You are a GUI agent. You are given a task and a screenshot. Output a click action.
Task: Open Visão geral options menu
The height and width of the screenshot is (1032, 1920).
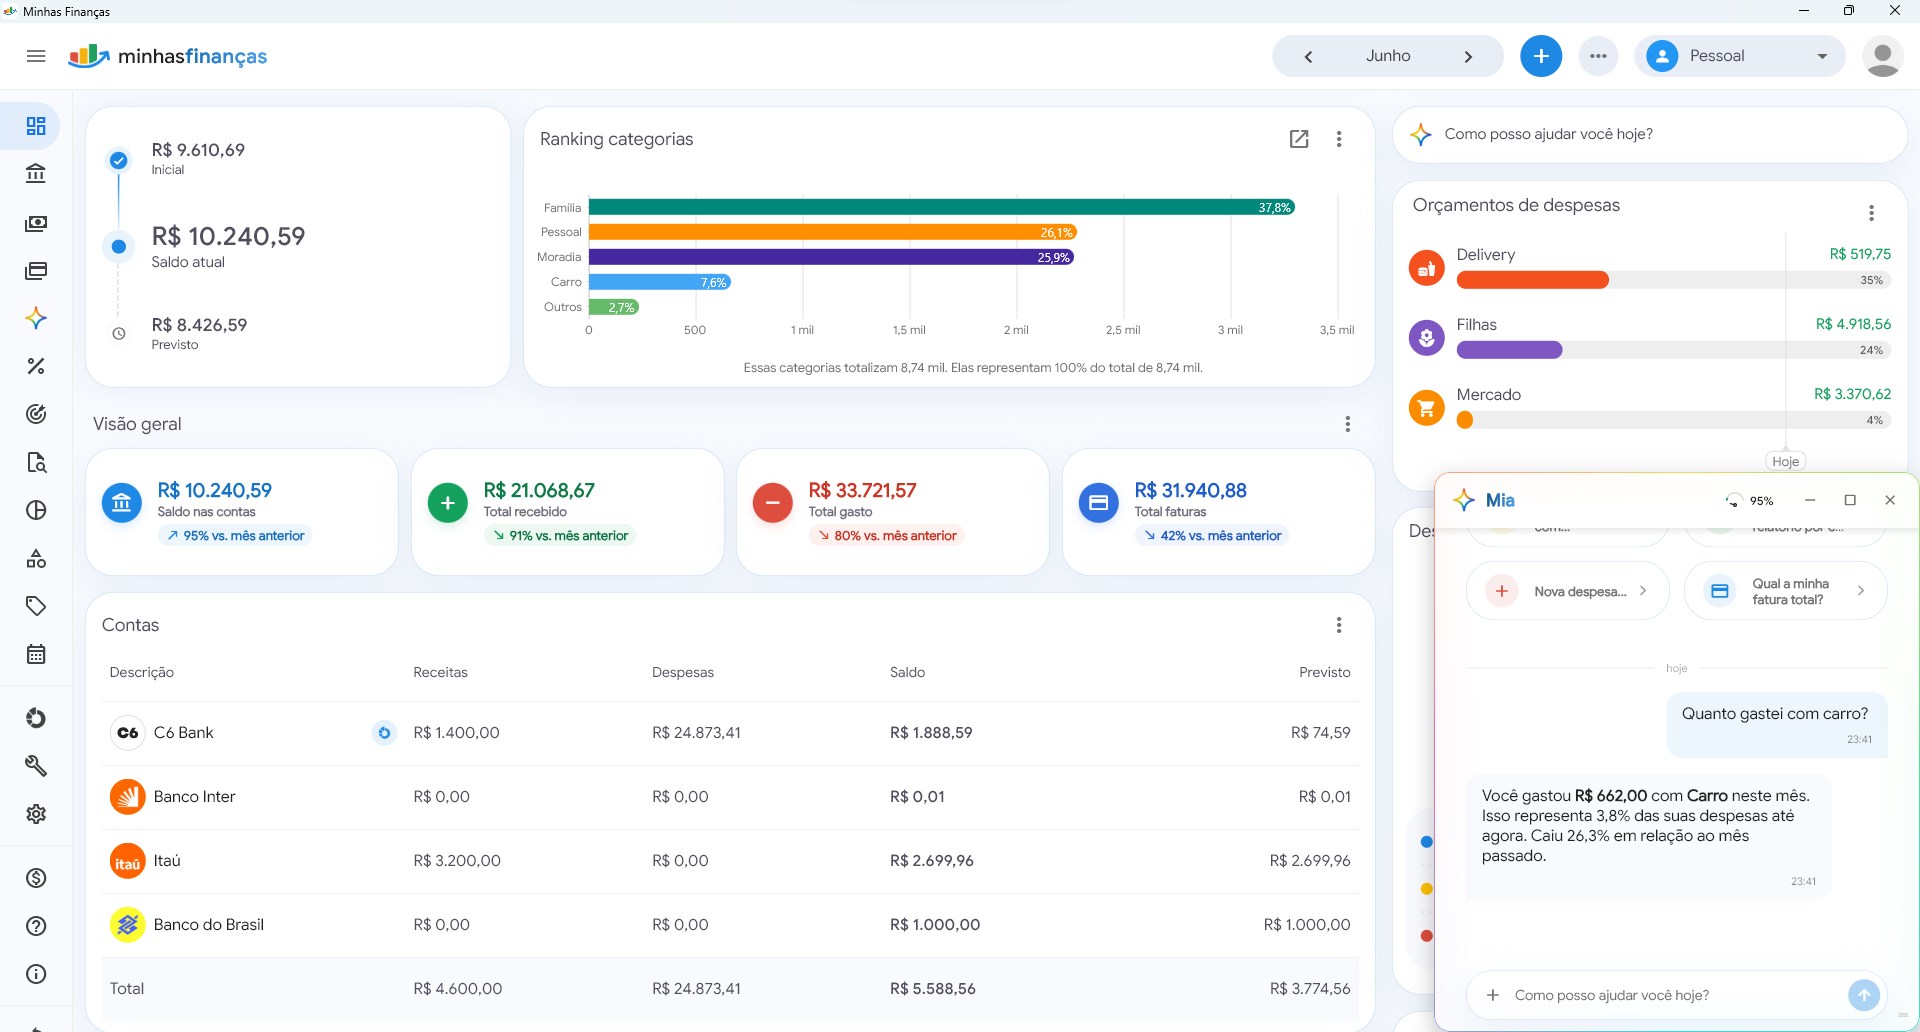[x=1348, y=424]
